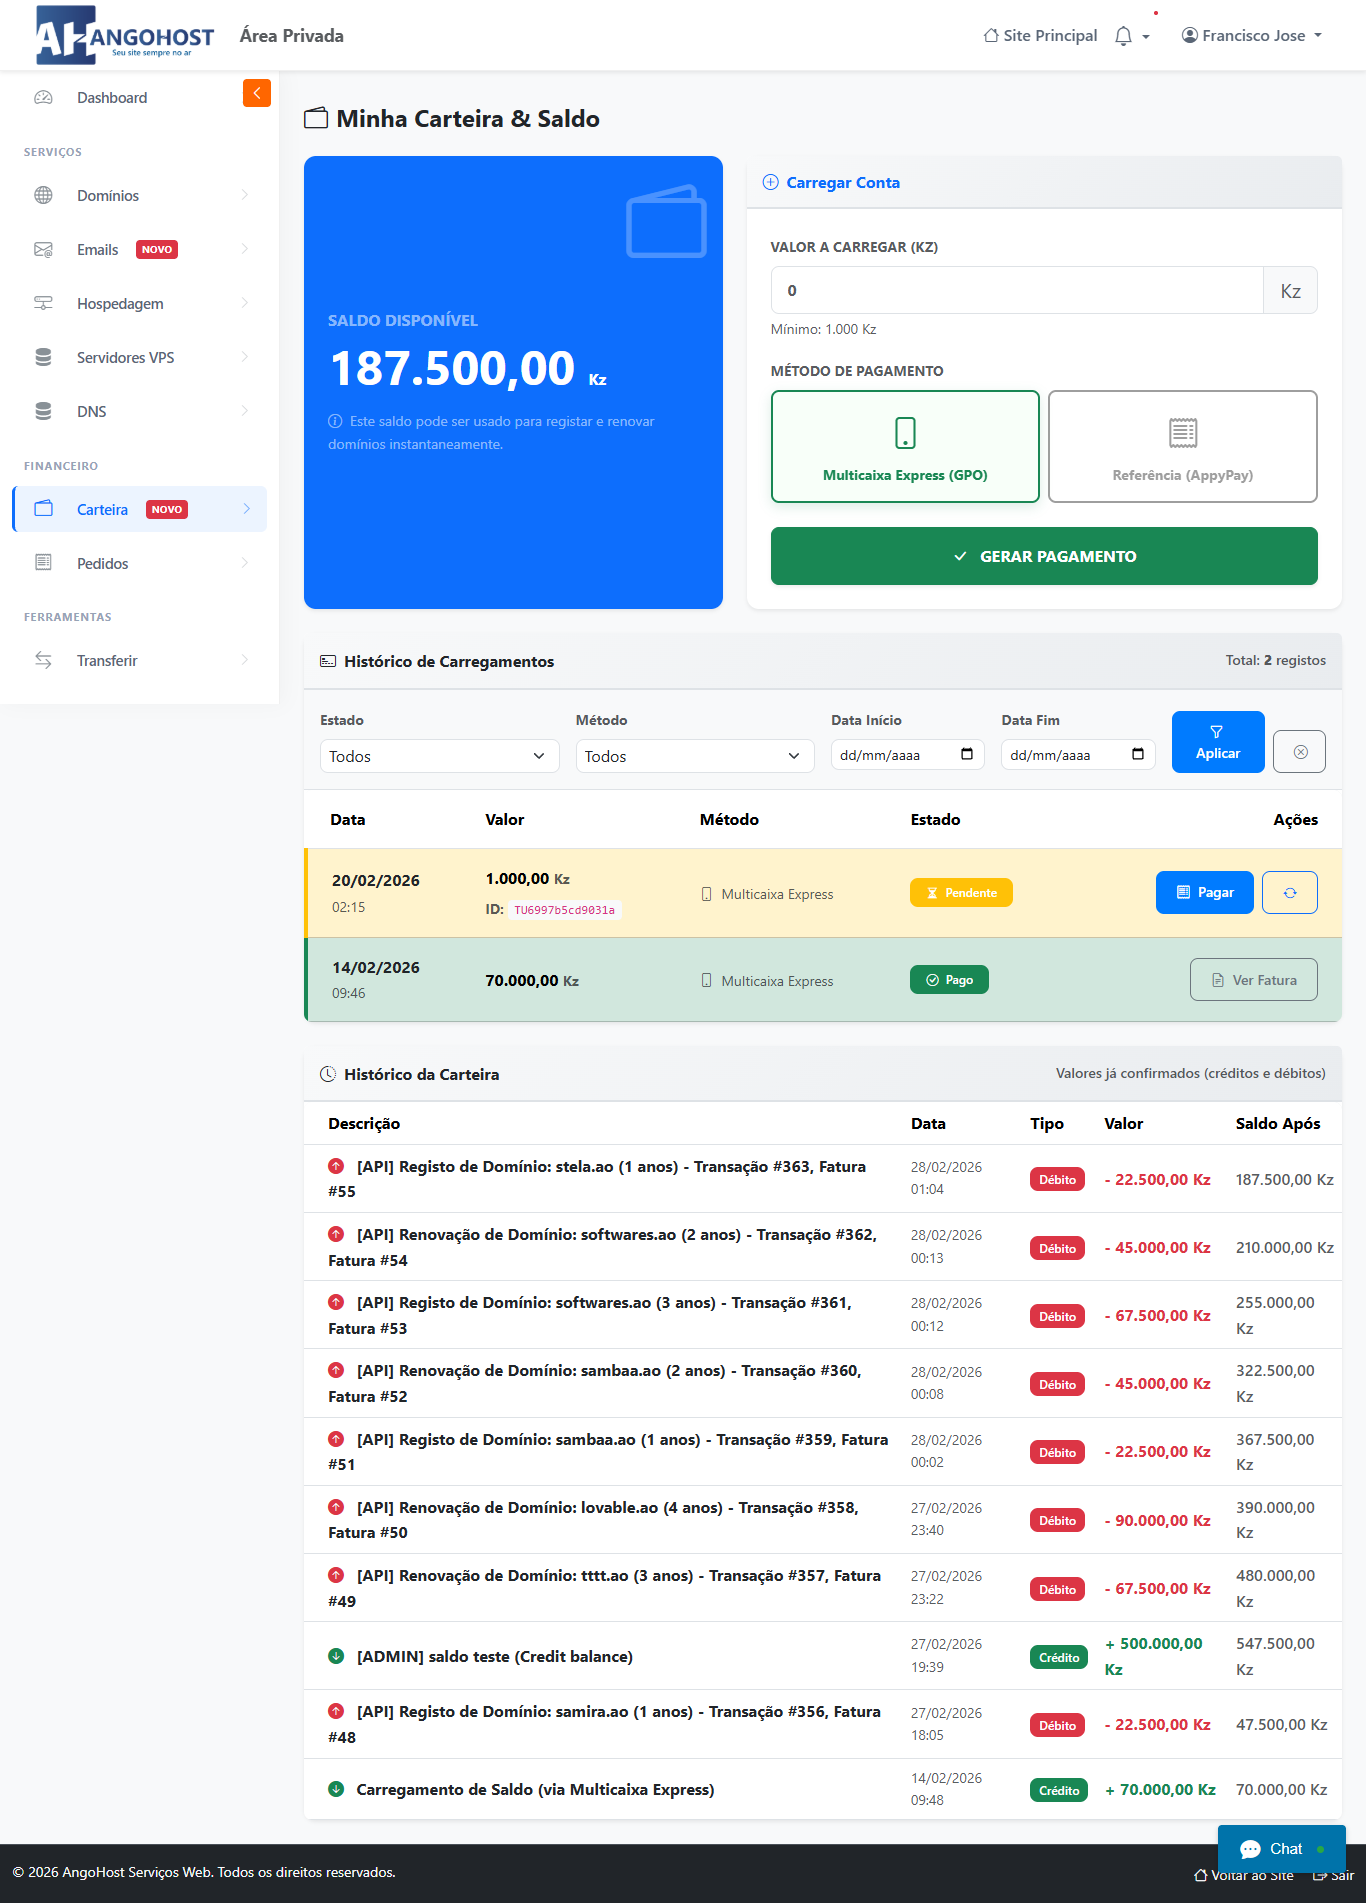
Task: Click the refresh icon beside Pagar
Action: pos(1289,893)
